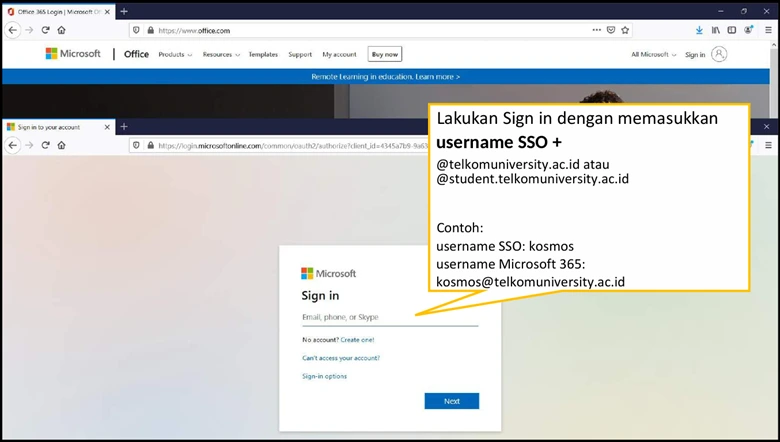Image resolution: width=780 pixels, height=442 pixels.
Task: Click shield tracking icon in Office.com address bar
Action: click(136, 30)
